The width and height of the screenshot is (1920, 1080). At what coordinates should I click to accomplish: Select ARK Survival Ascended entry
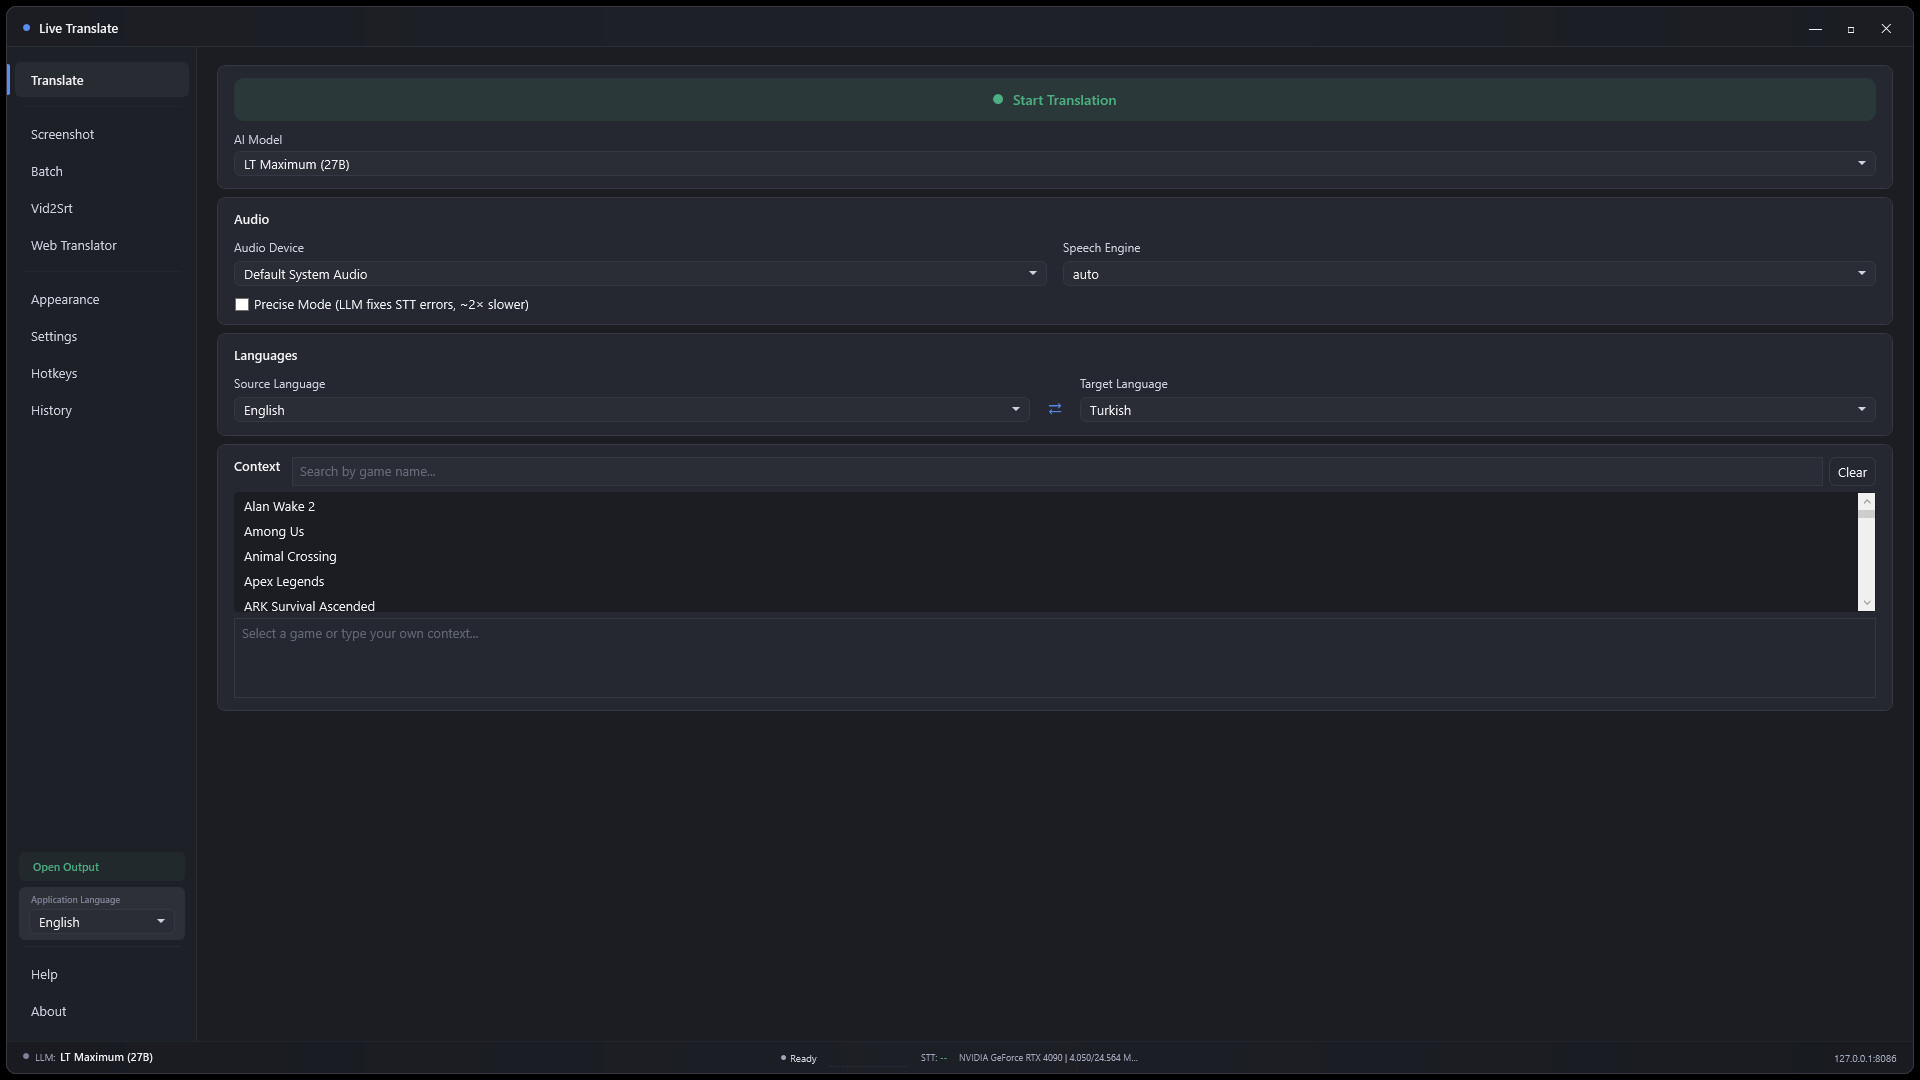[1046, 604]
